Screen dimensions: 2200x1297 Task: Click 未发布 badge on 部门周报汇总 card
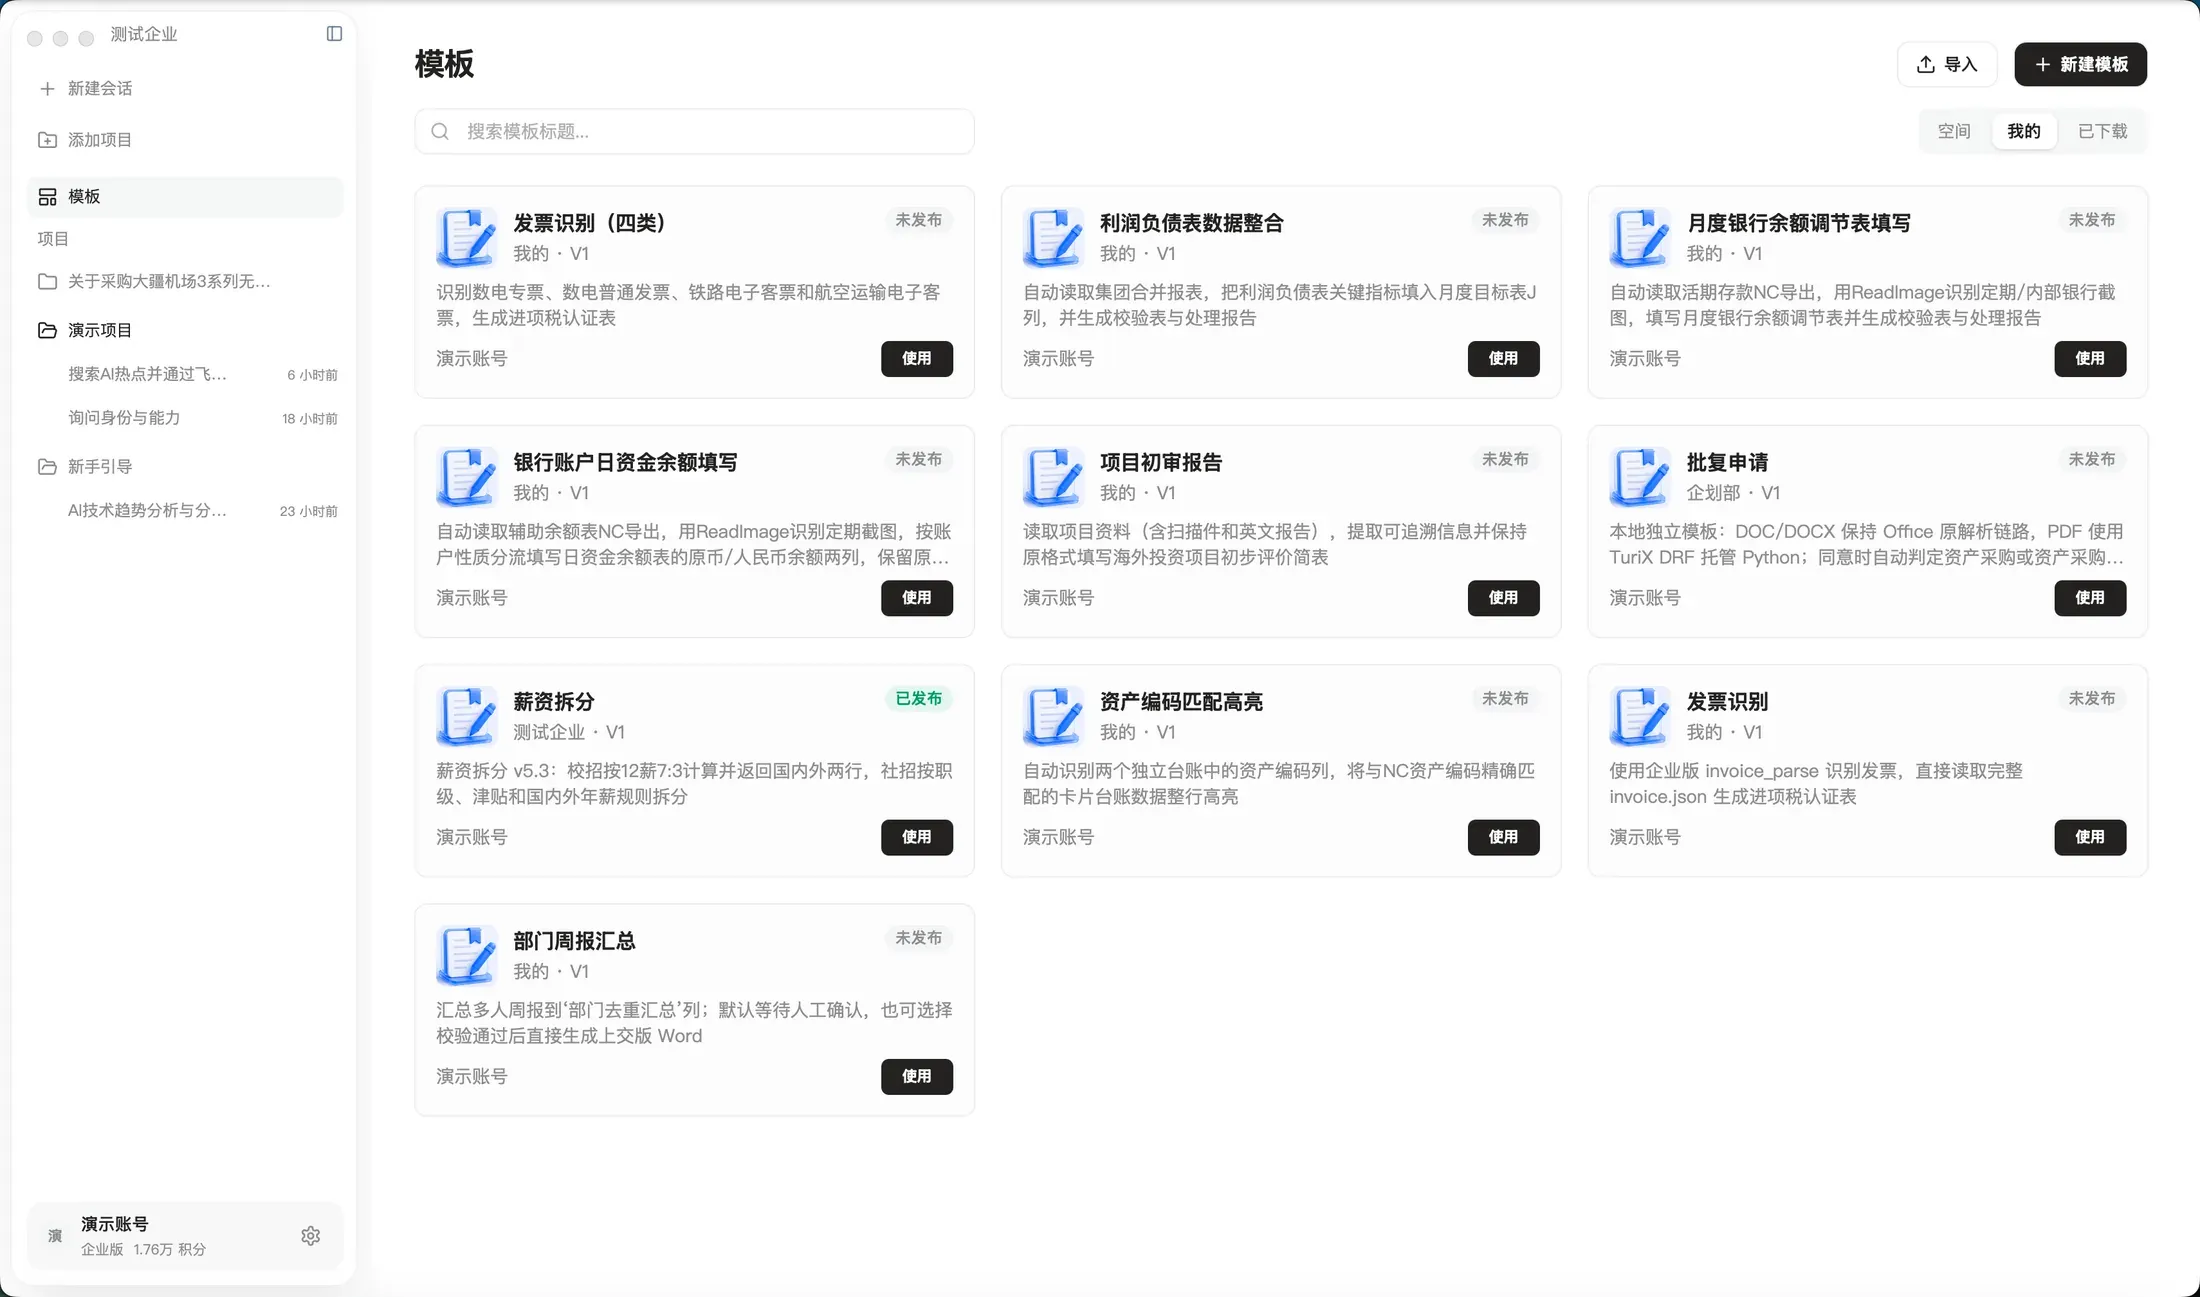coord(918,938)
